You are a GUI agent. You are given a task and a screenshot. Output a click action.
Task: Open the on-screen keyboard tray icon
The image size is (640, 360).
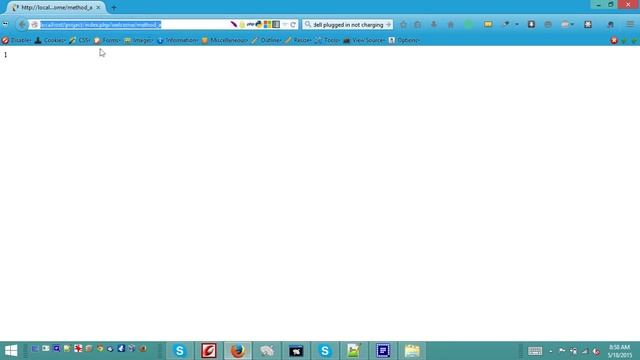coord(535,351)
